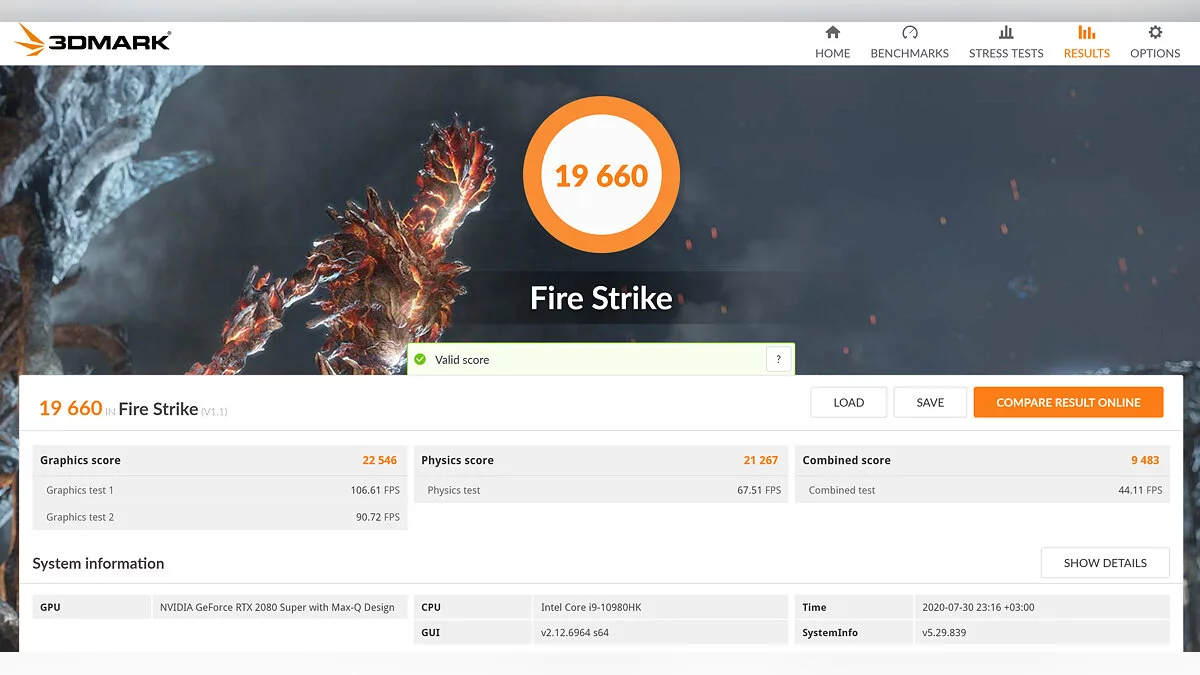Click the Graphics test 1 value 106.61 FPS
Image resolution: width=1200 pixels, height=675 pixels.
pos(375,490)
